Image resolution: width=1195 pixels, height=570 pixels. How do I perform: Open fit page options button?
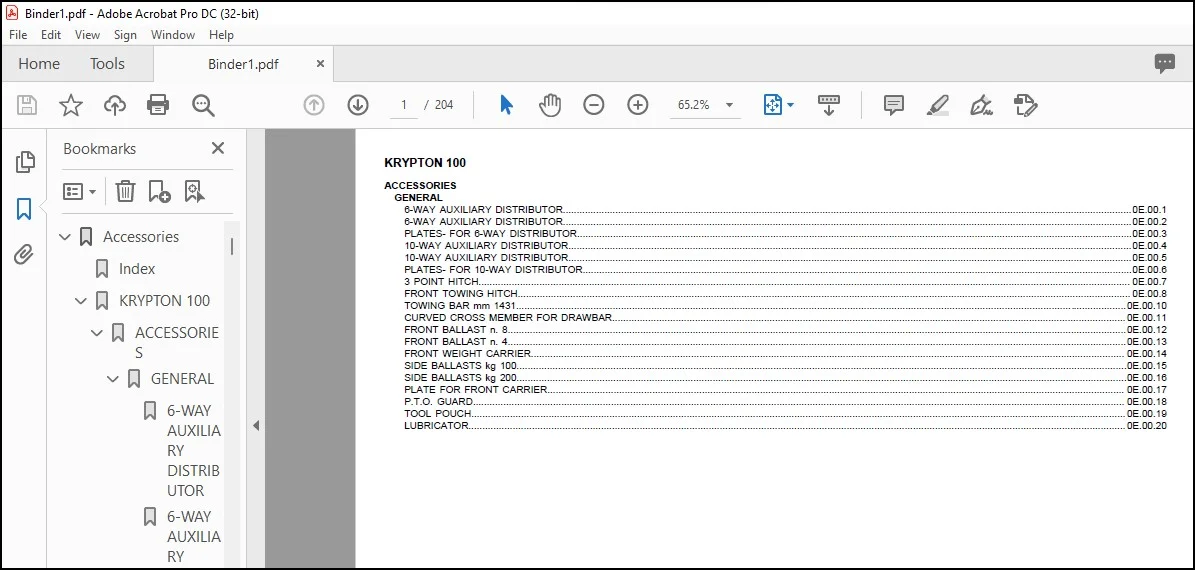pyautogui.click(x=778, y=105)
